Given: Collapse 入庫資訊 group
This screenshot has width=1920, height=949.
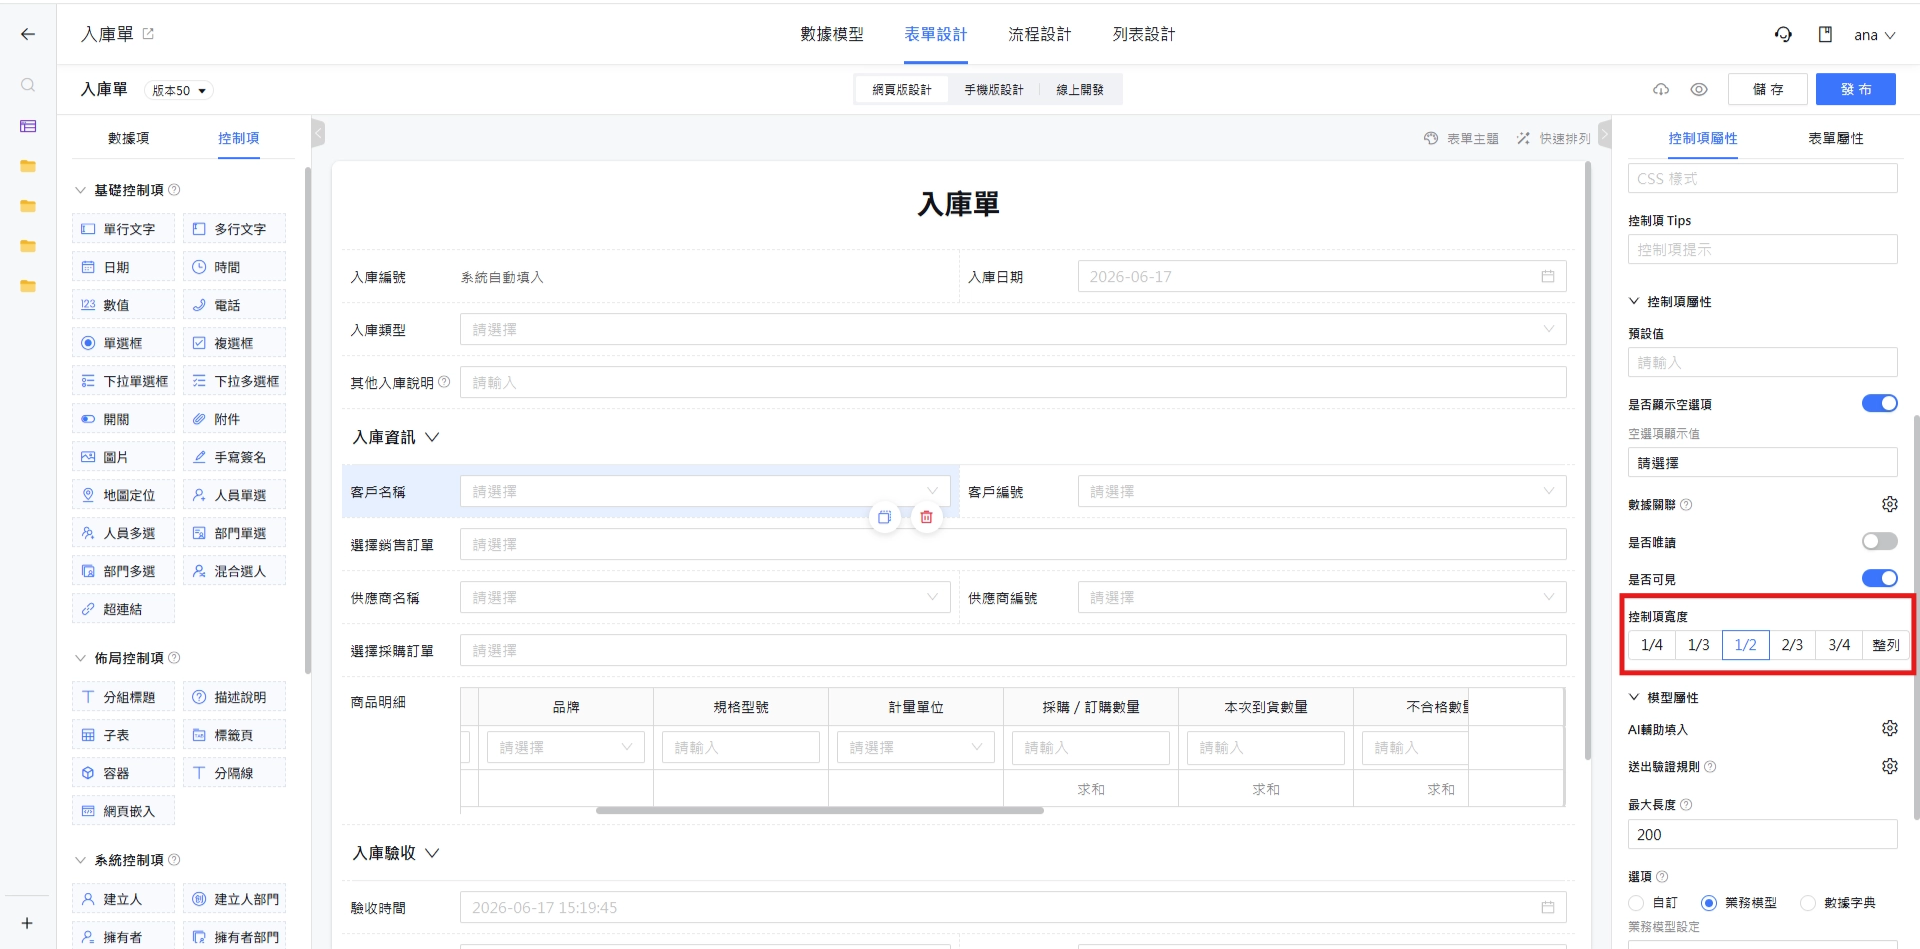Looking at the screenshot, I should [432, 437].
